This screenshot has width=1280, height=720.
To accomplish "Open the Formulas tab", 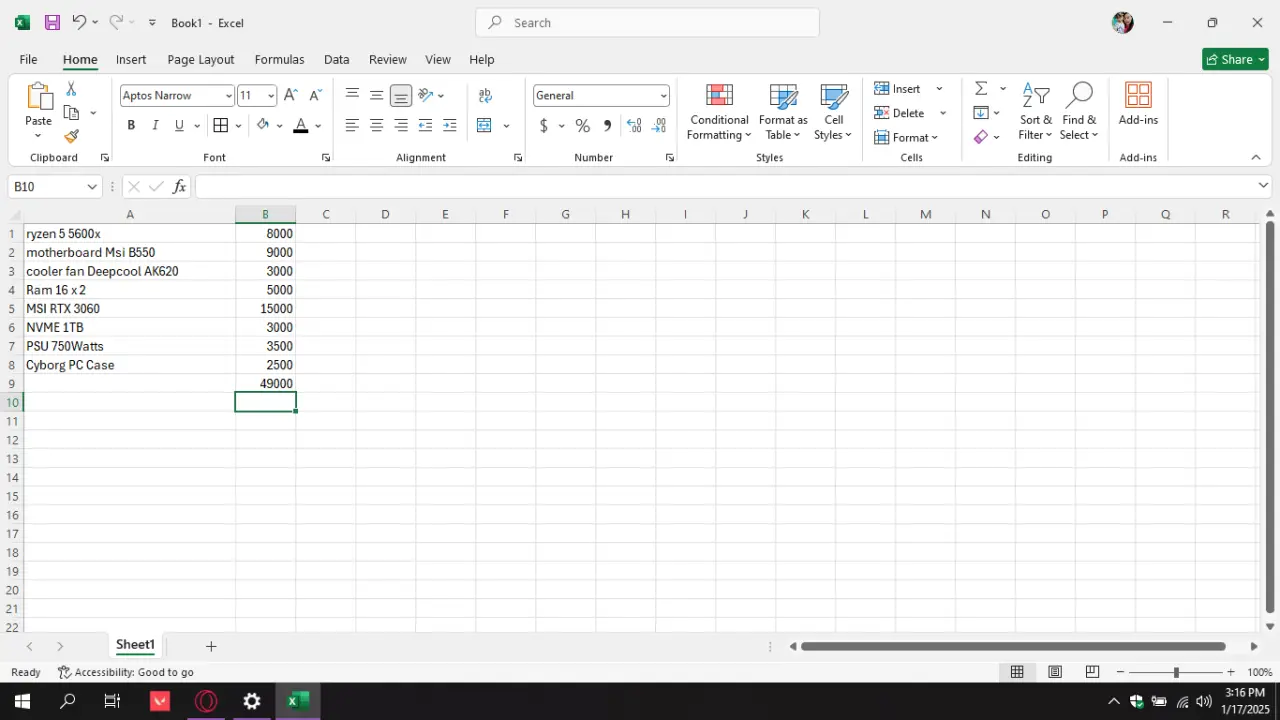I will [279, 59].
